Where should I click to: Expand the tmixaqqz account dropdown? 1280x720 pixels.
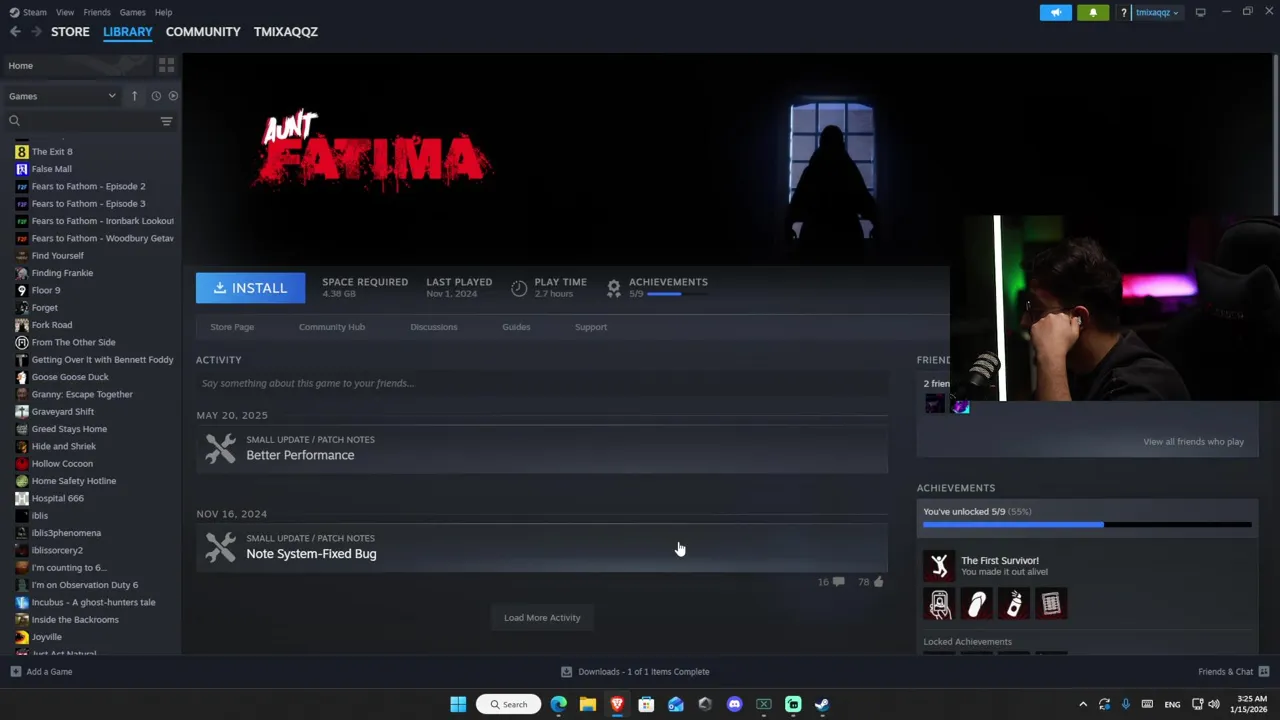point(1157,12)
